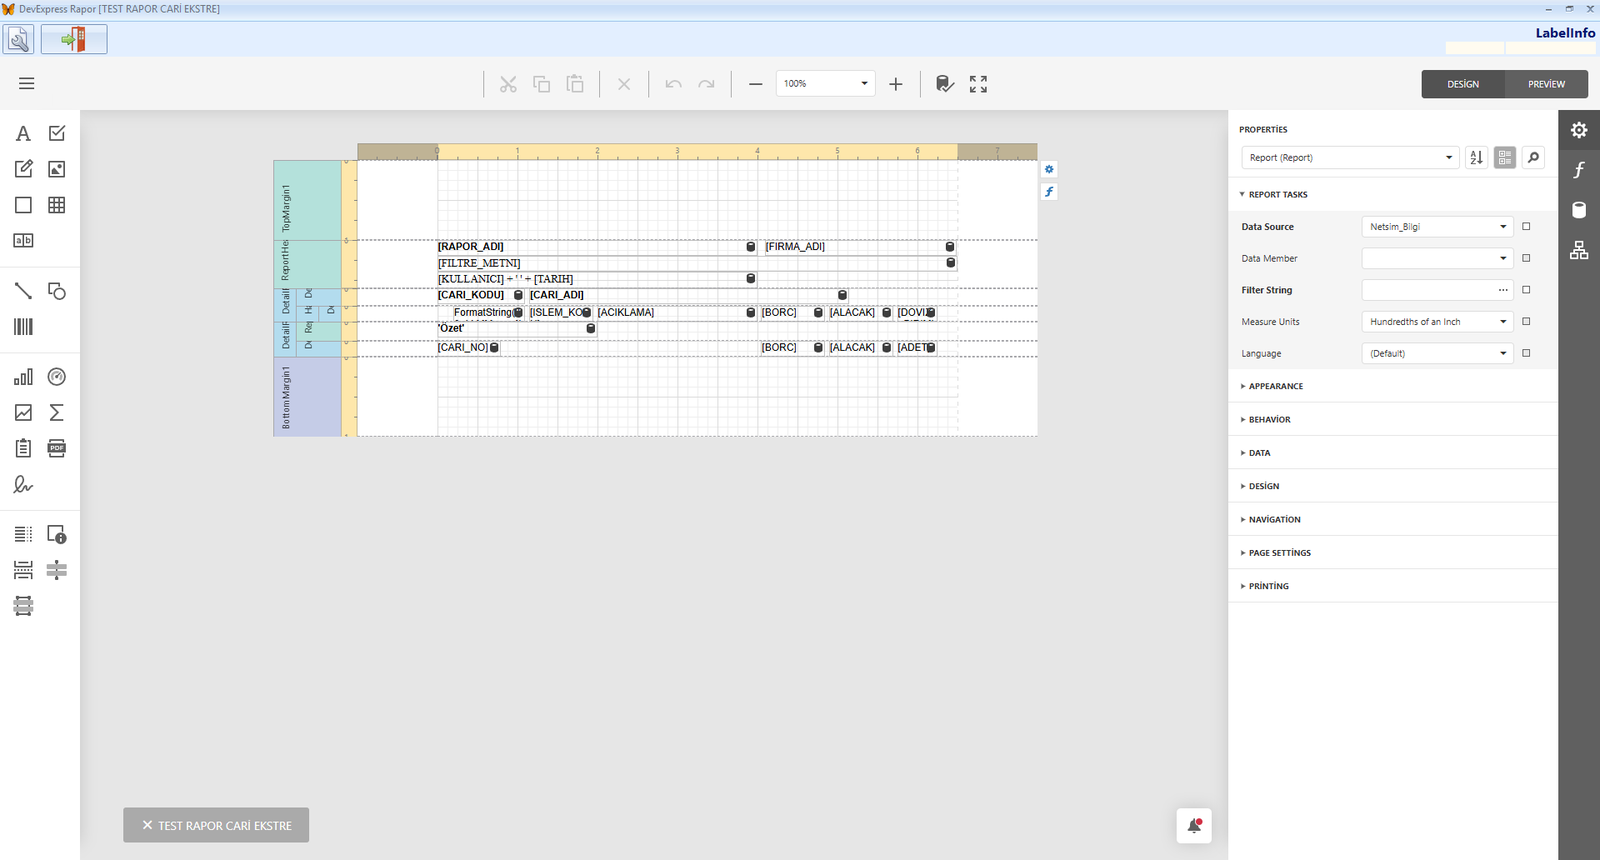Open the hamburger menu
This screenshot has width=1600, height=860.
(27, 84)
